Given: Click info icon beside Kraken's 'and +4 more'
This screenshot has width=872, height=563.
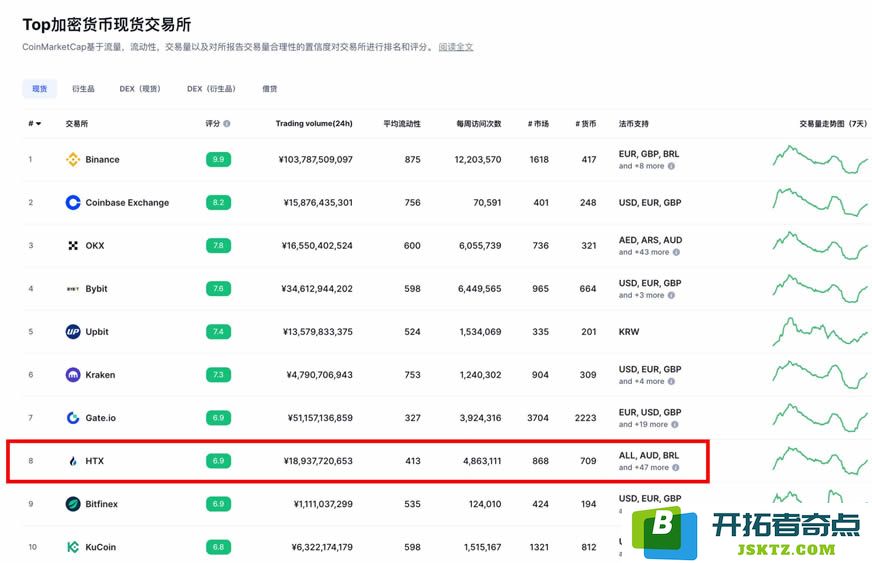Looking at the screenshot, I should click(x=671, y=381).
